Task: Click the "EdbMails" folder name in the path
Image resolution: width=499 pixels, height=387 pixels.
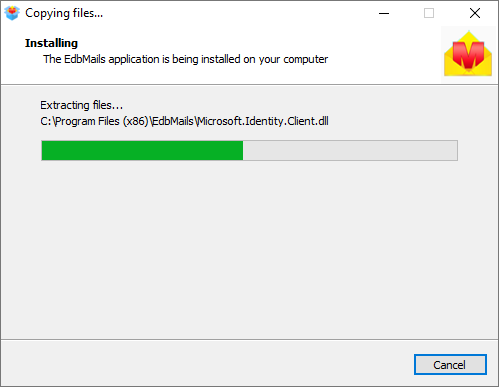Action: point(173,121)
